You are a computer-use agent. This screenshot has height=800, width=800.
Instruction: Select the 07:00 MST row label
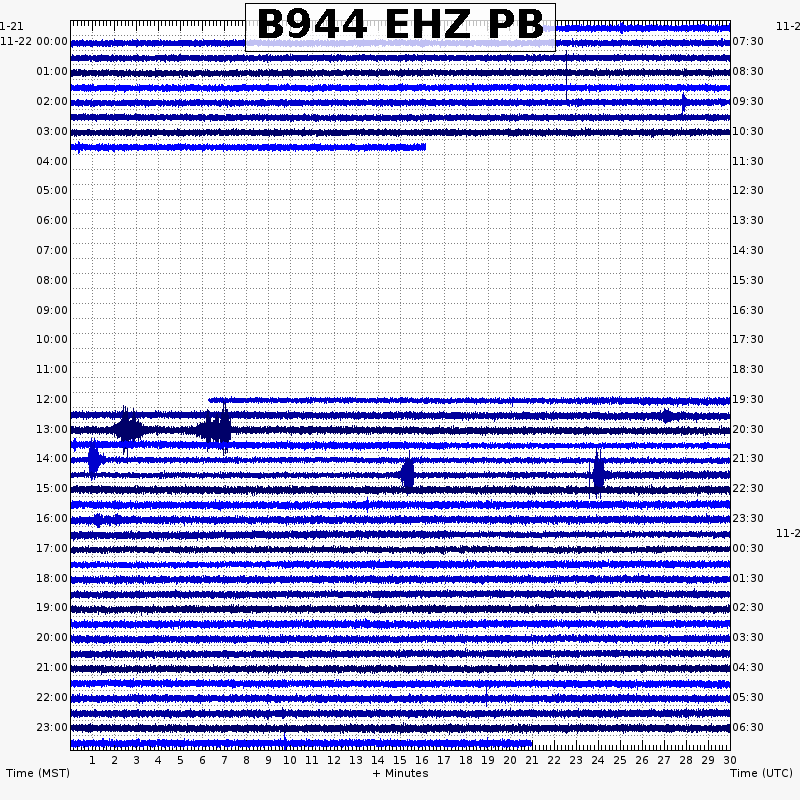click(52, 251)
